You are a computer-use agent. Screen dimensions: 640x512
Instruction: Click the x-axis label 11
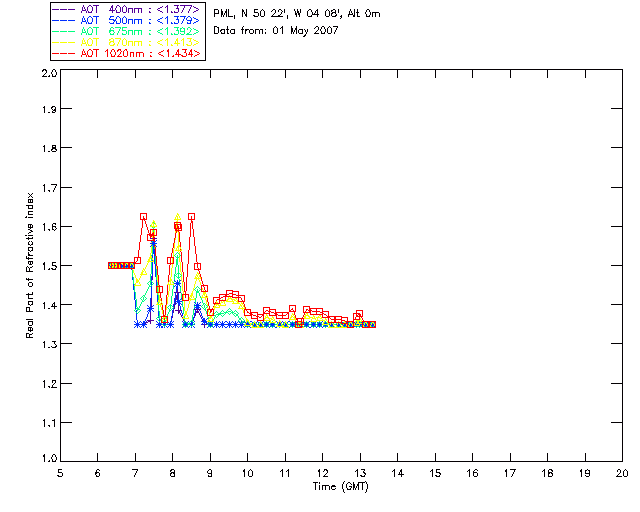[285, 473]
